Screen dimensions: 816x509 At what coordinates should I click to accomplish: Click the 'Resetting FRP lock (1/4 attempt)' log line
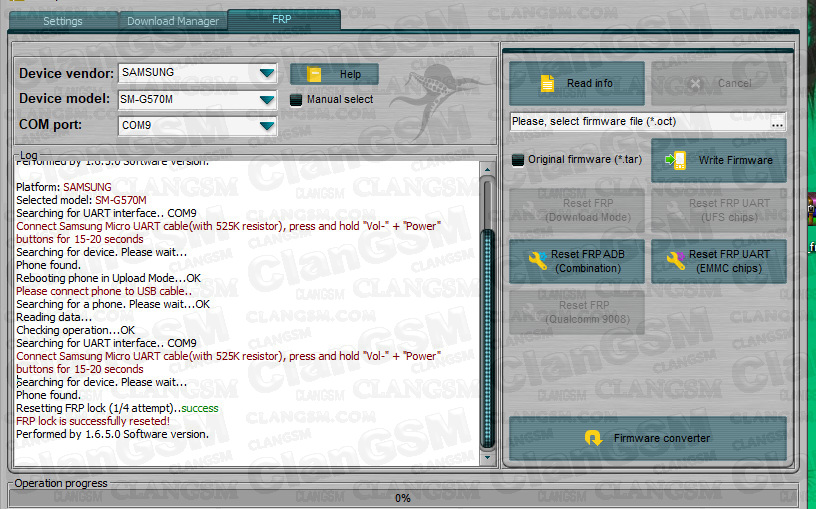pyautogui.click(x=117, y=408)
